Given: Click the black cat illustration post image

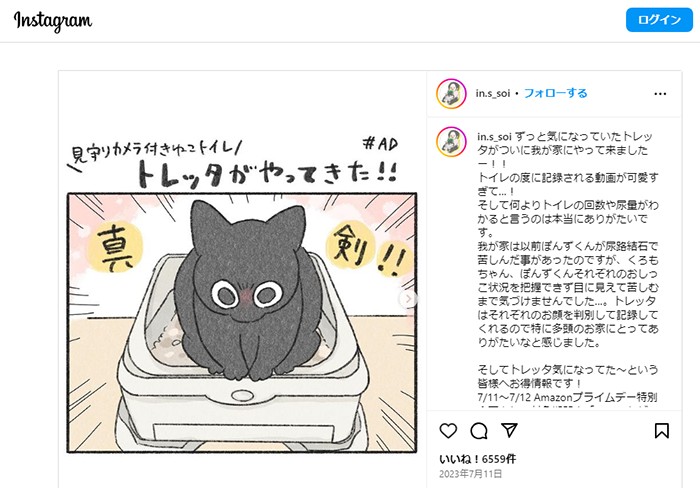Looking at the screenshot, I should point(242,322).
